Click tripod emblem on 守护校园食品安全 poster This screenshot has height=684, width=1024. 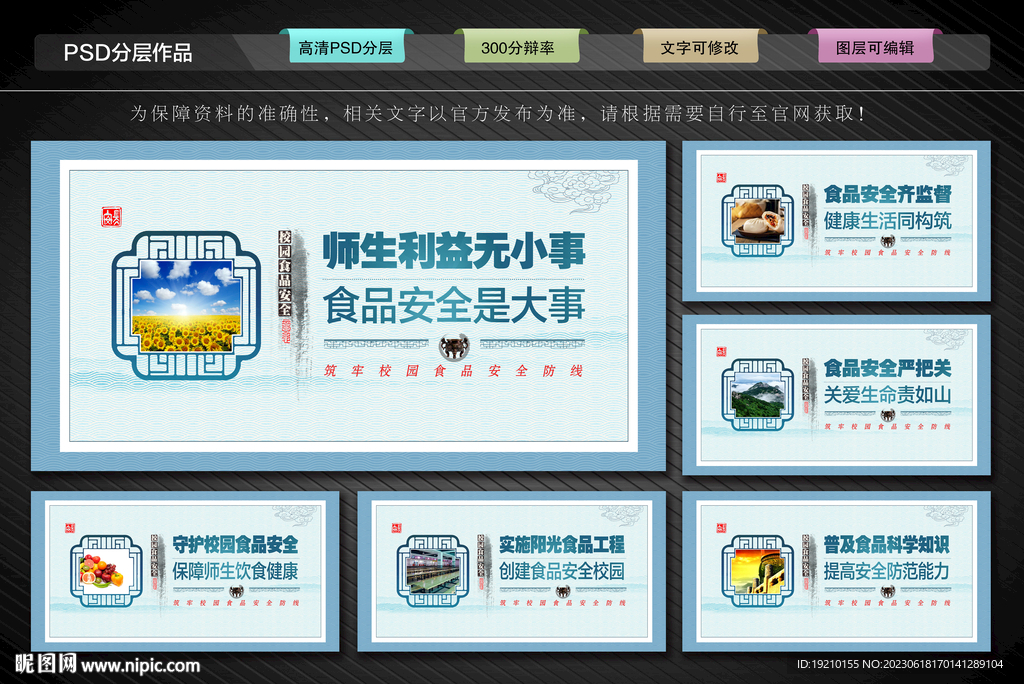tap(236, 591)
